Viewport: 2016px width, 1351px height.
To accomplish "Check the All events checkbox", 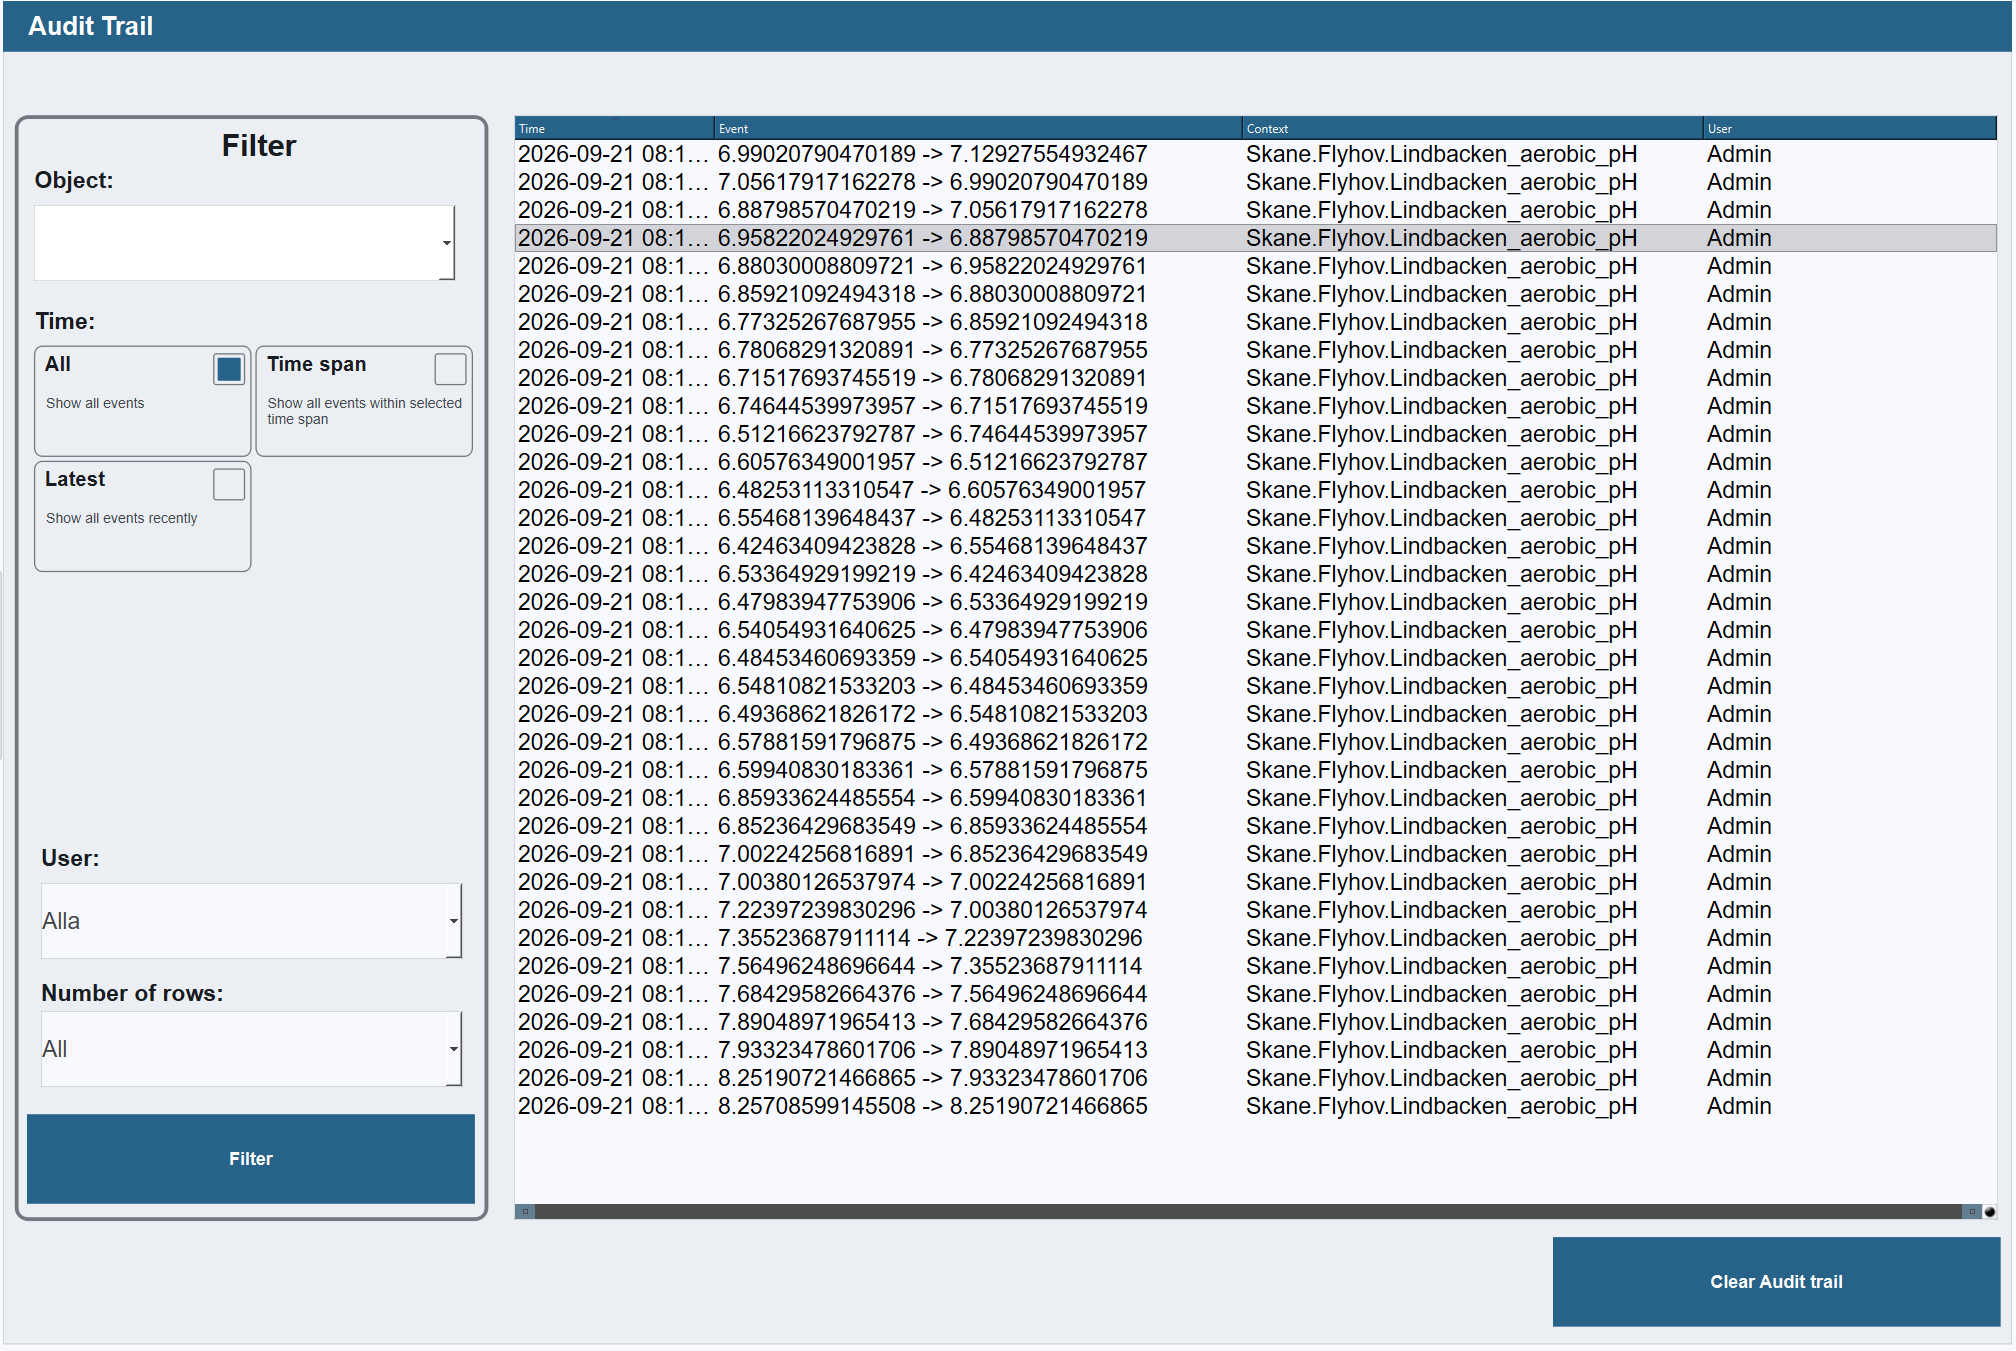I will [229, 369].
